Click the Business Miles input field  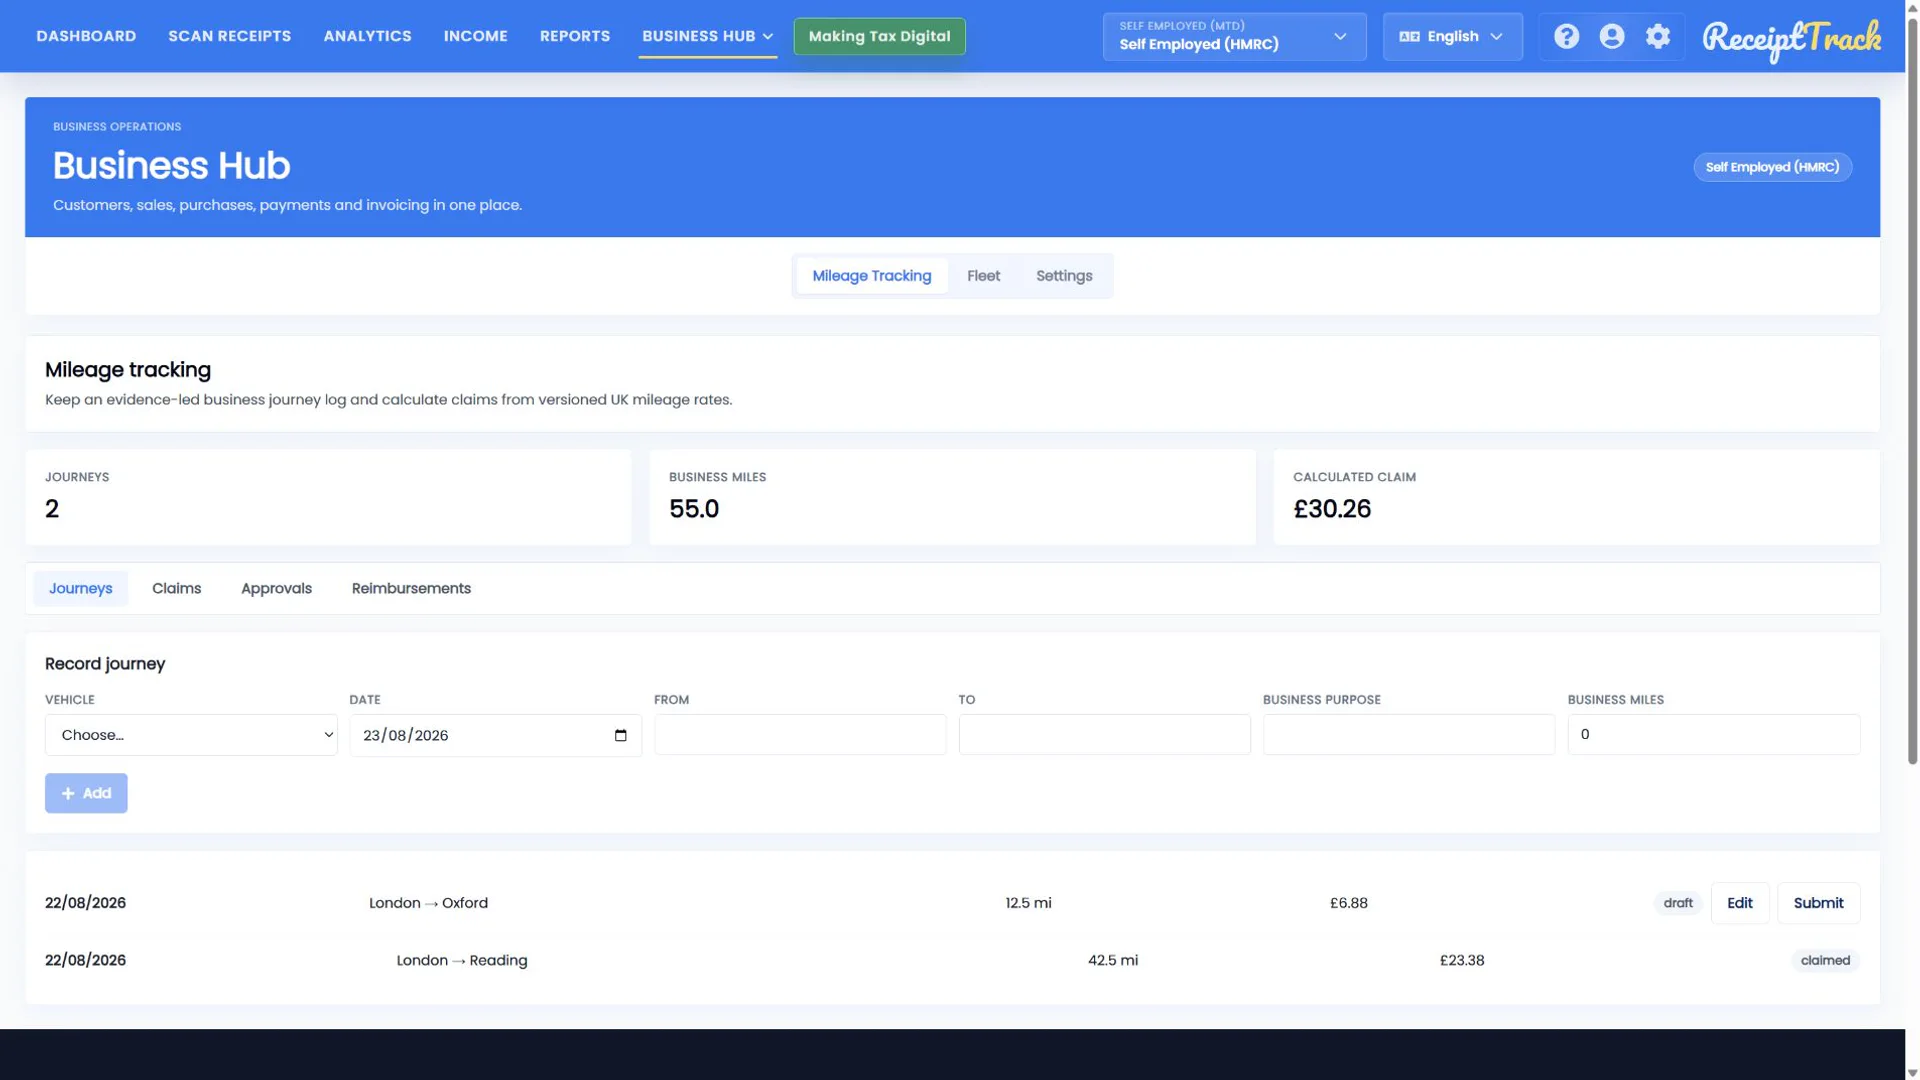(x=1713, y=735)
